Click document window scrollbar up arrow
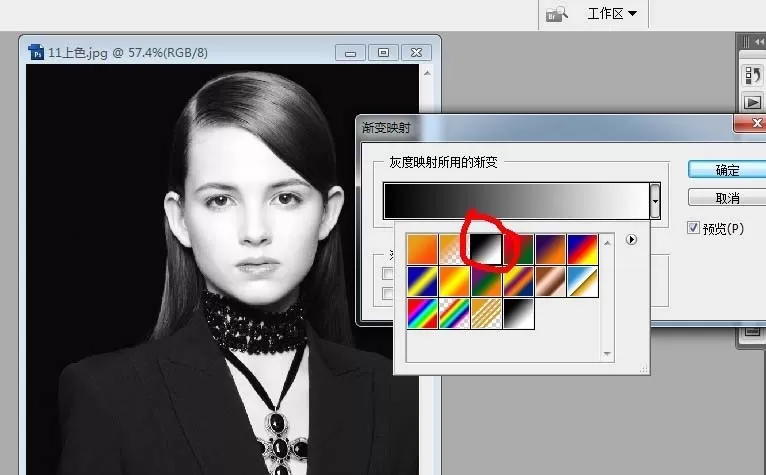Viewport: 766px width, 475px height. tap(427, 73)
